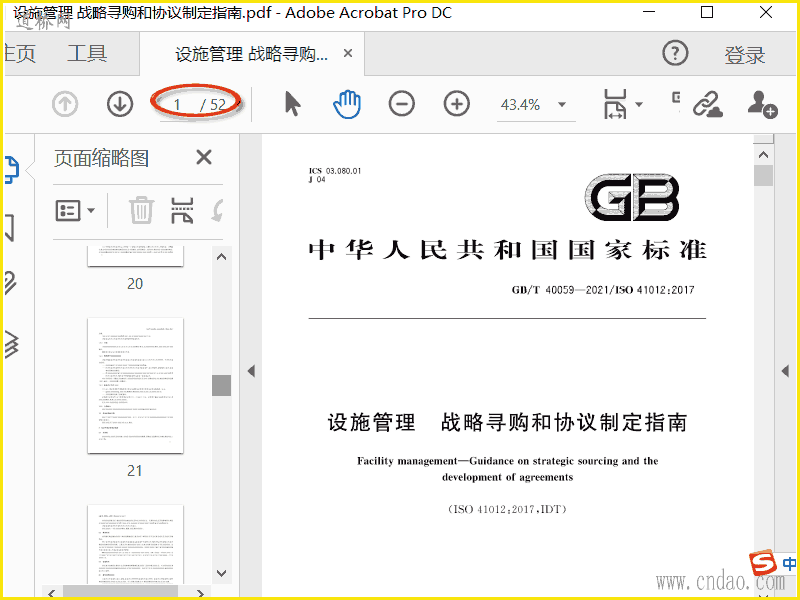Close the 页面缩略图 panel
Screen dimensions: 800x600
point(204,157)
